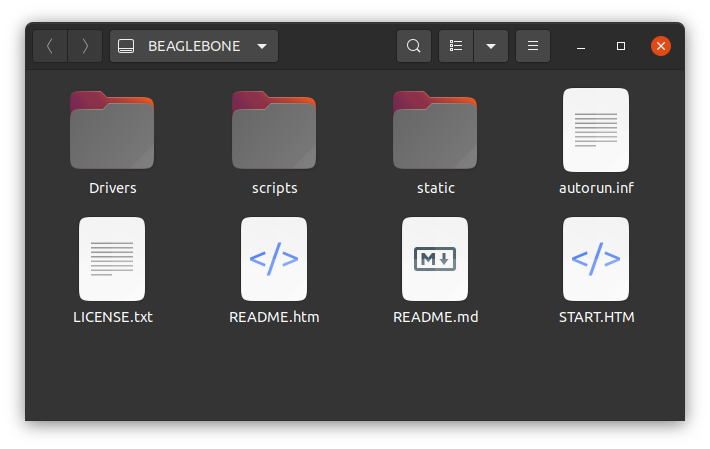Select the LICENSE.txt document icon
Image resolution: width=710 pixels, height=449 pixels.
point(112,259)
